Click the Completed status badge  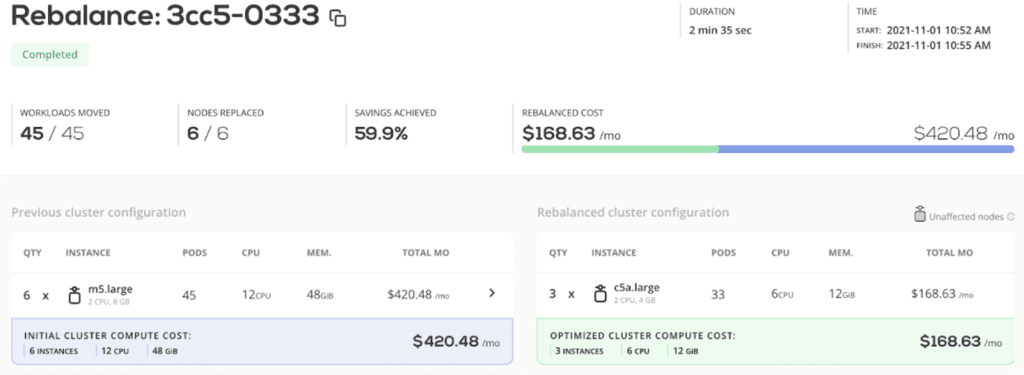click(50, 55)
